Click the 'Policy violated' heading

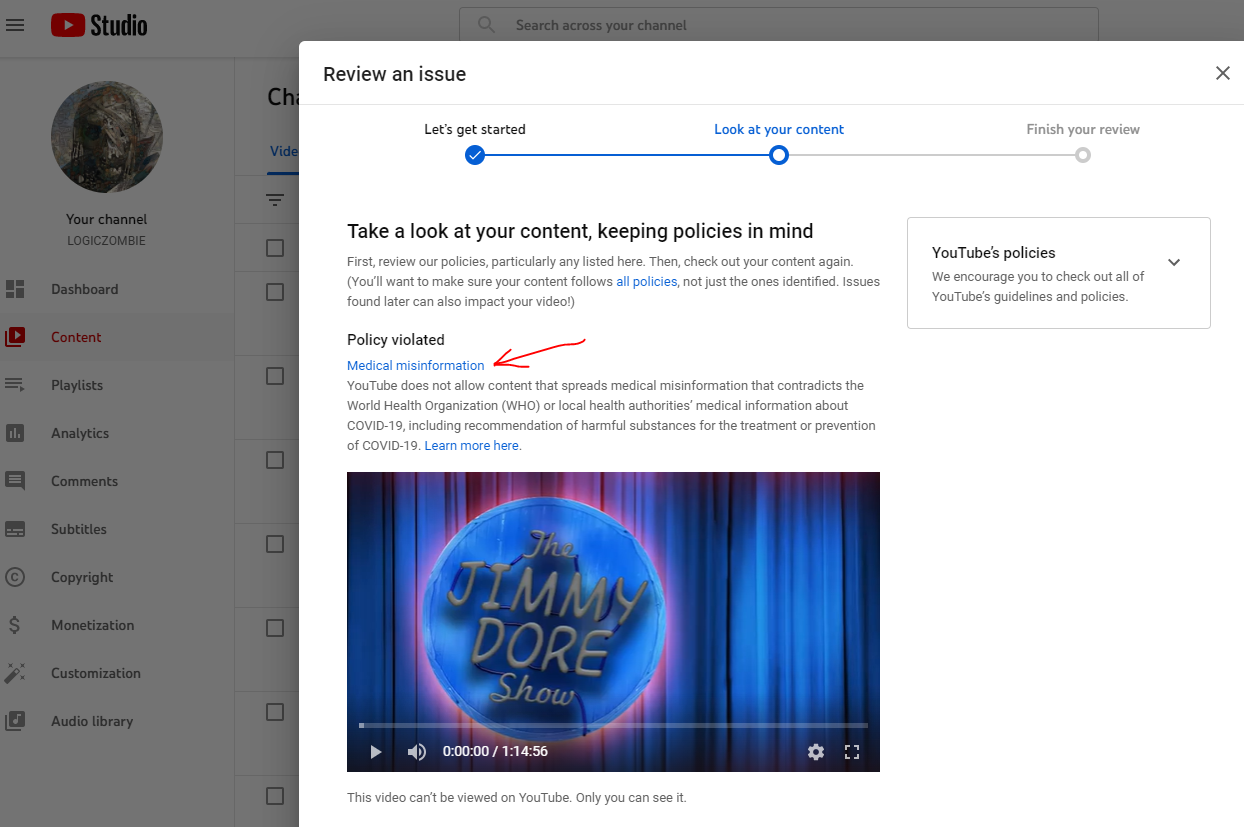(396, 340)
